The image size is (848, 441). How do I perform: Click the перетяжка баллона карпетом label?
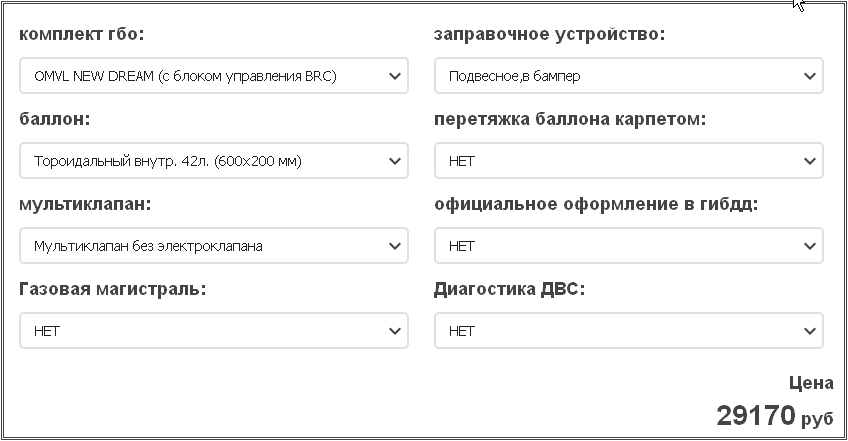coord(570,119)
